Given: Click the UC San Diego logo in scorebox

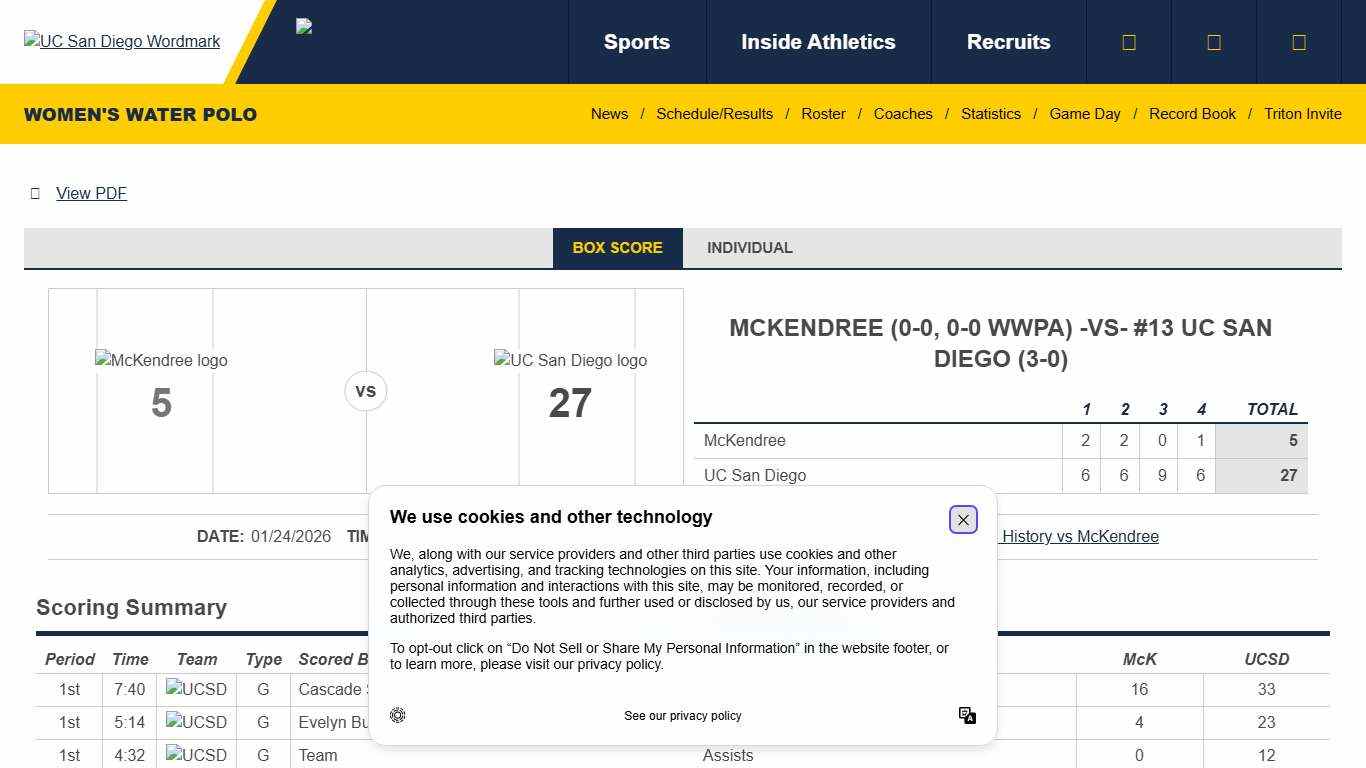Looking at the screenshot, I should [570, 360].
